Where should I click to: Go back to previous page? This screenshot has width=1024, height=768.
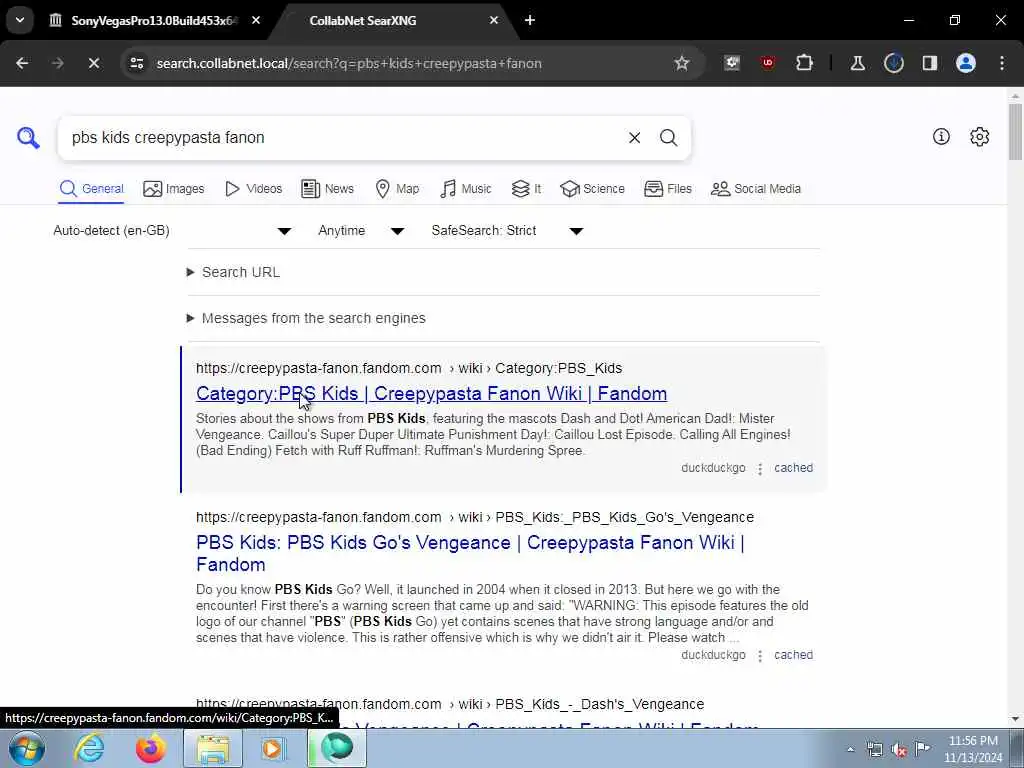point(22,63)
